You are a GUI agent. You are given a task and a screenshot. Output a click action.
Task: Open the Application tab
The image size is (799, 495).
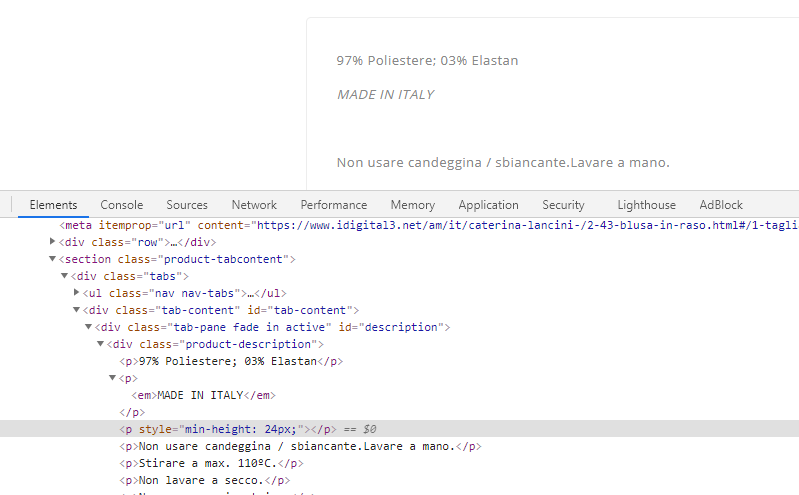click(488, 205)
